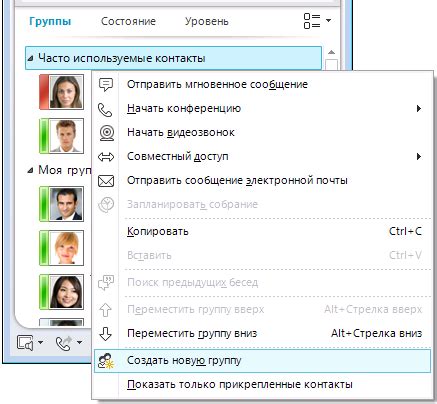Choose Переместить группу вниз
This screenshot has width=437, height=404.
(262, 333)
